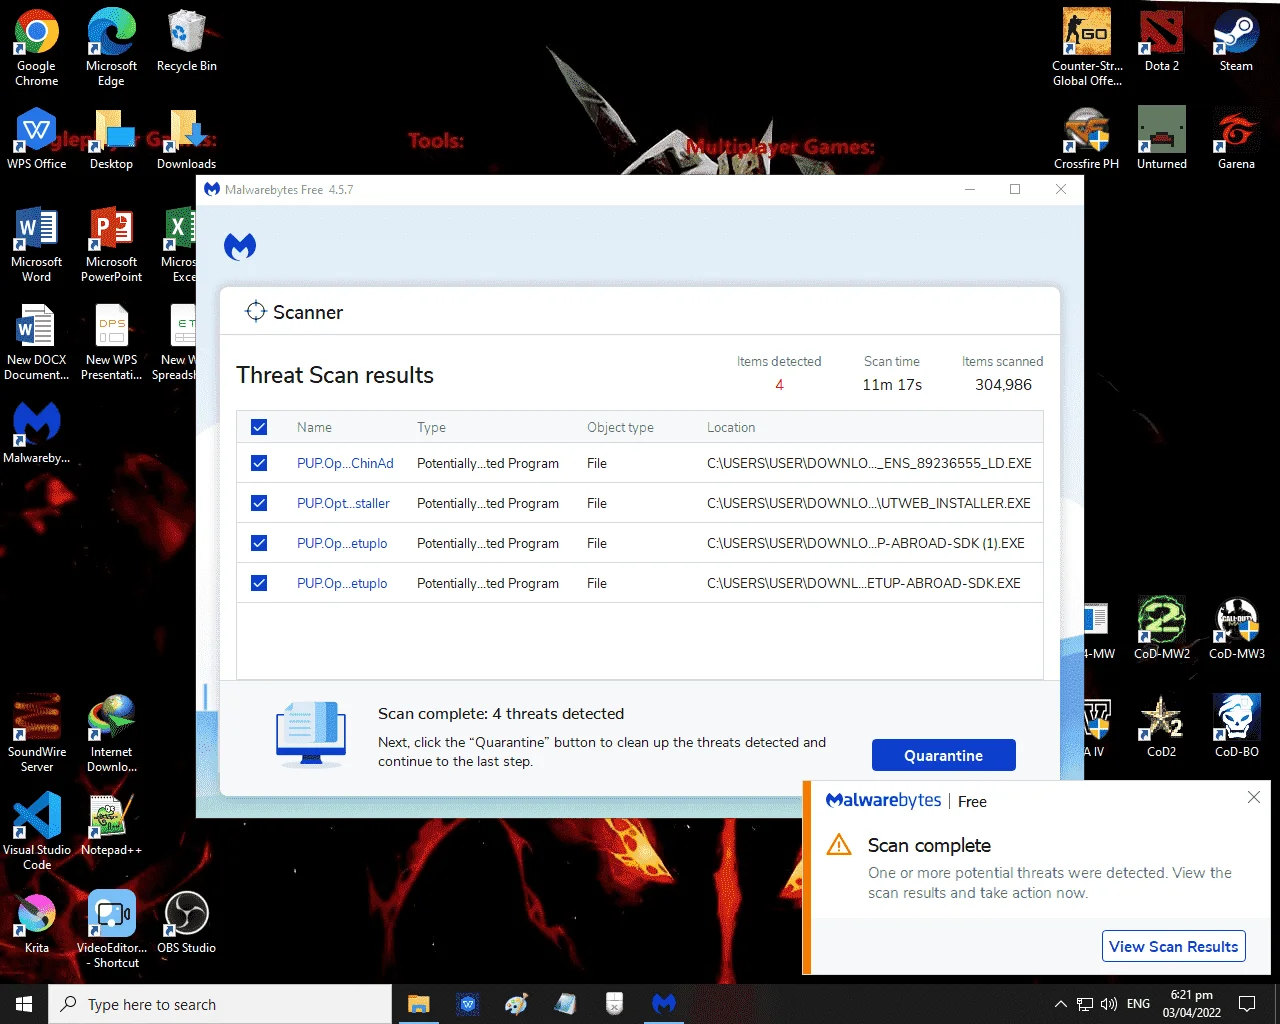
Task: Open Crossfire PH shortcut
Action: tap(1087, 138)
